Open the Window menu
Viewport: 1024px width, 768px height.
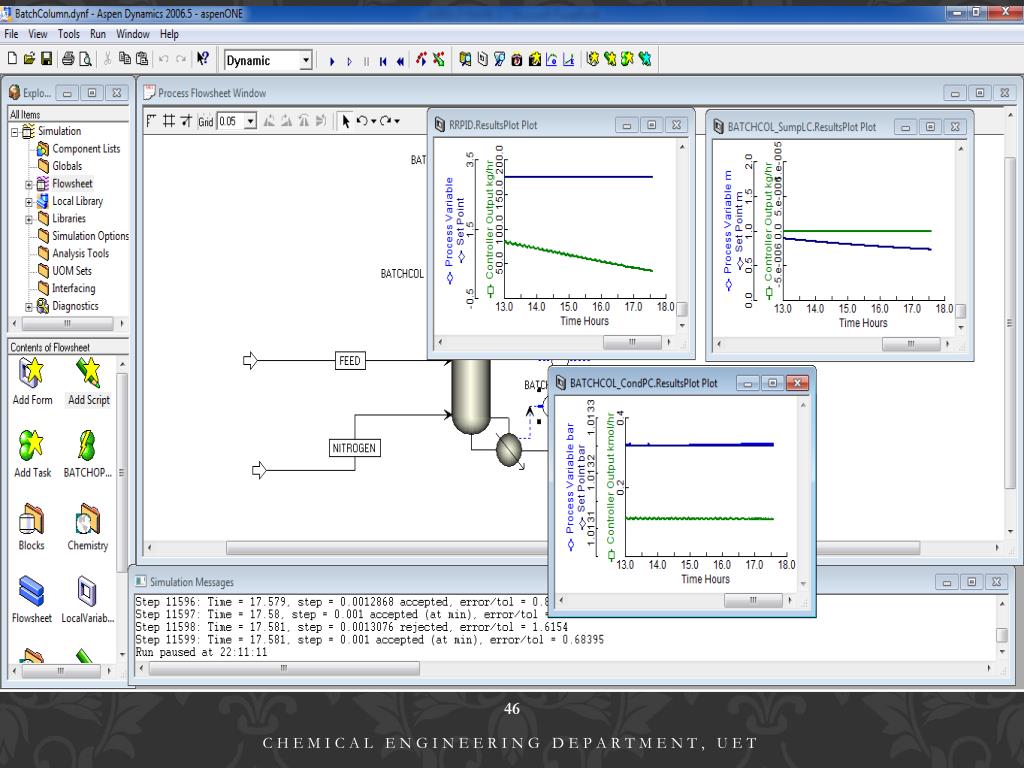tap(133, 34)
